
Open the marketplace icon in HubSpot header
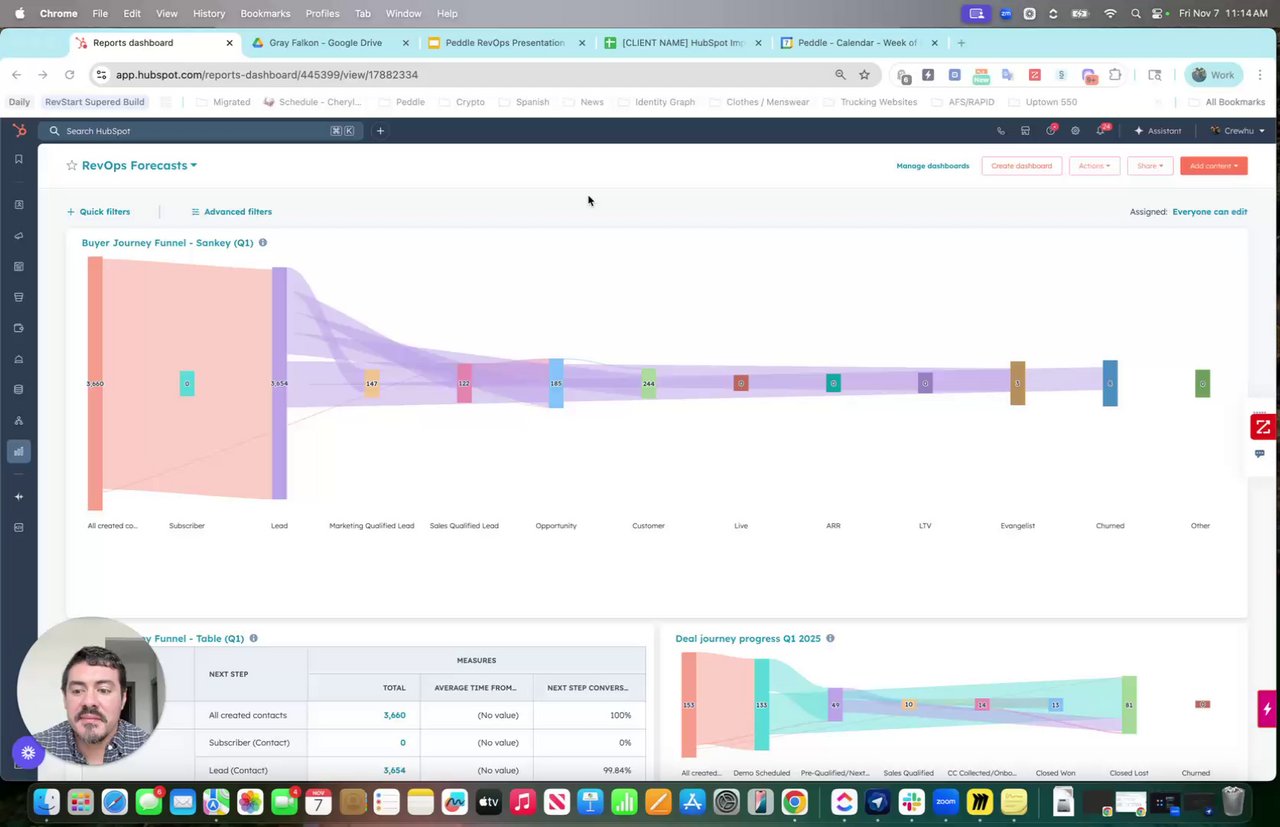(x=1025, y=131)
